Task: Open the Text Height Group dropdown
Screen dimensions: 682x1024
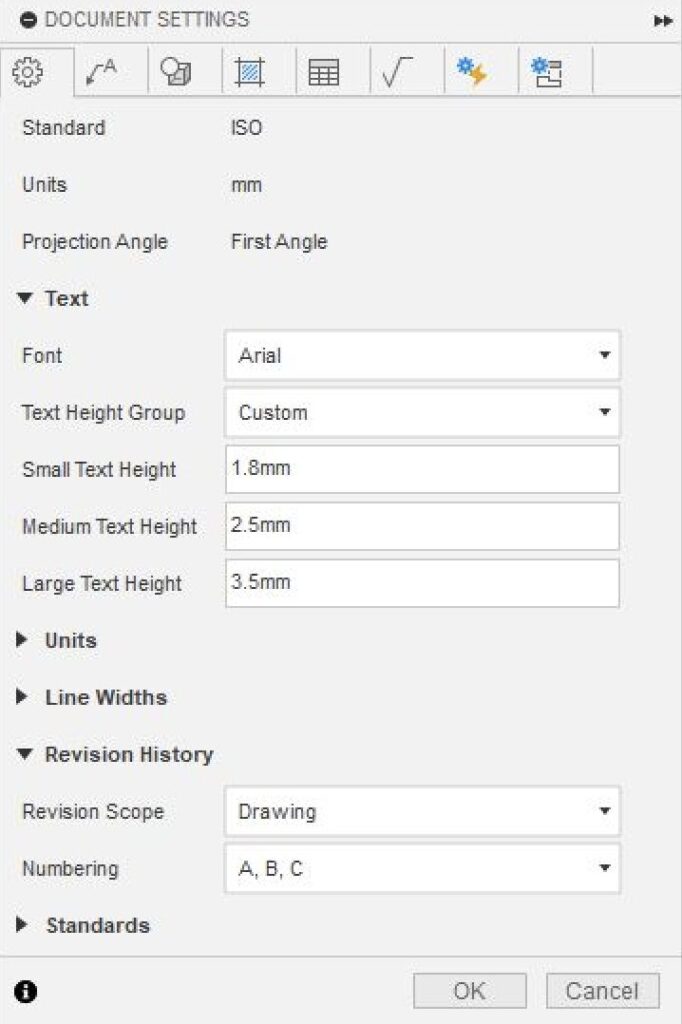Action: tap(422, 412)
